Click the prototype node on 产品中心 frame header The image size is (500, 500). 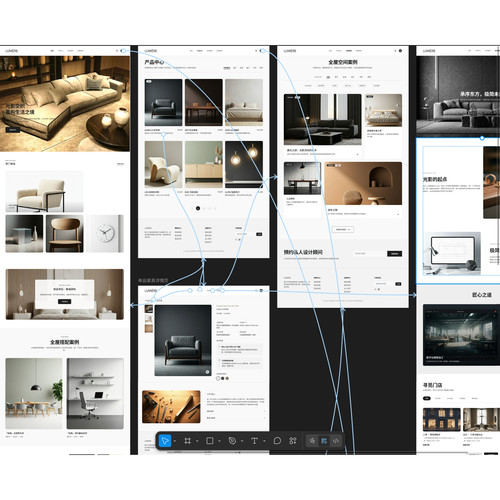[263, 51]
